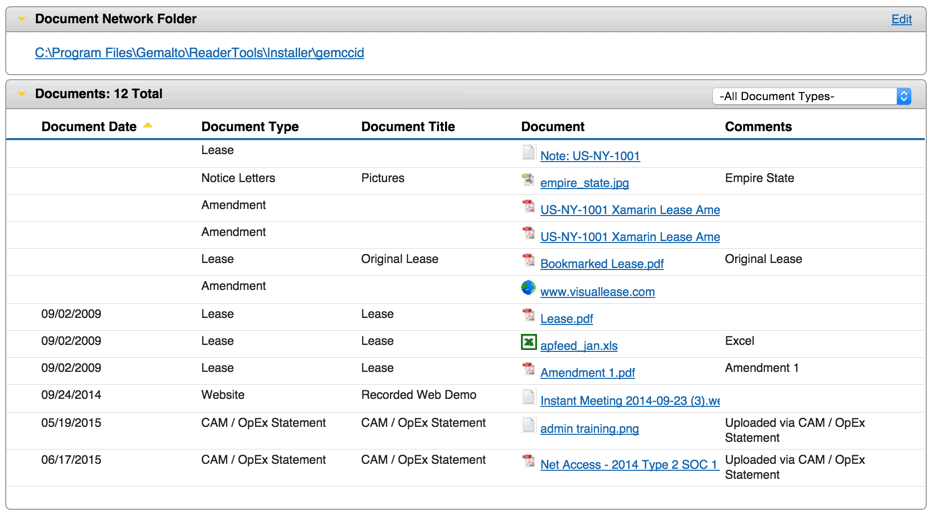This screenshot has height=514, width=932.
Task: Click the PDF icon beside Bookmarked Lease.pdf
Action: pos(528,260)
